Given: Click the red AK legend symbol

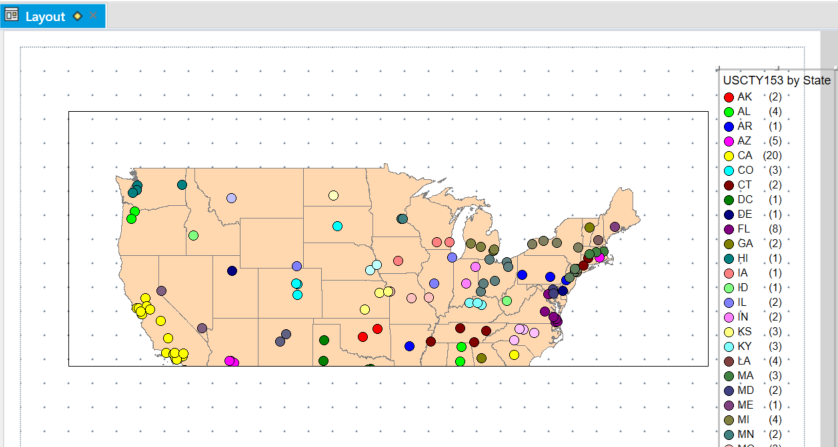Looking at the screenshot, I should pos(729,97).
